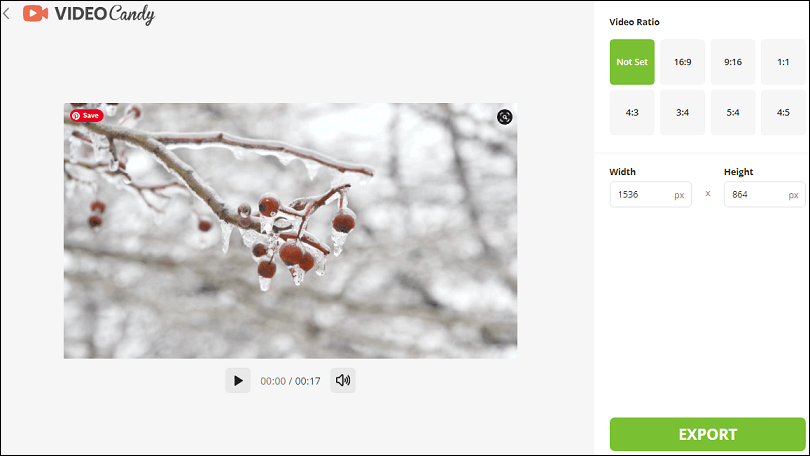Play the video preview
Screen dimensions: 810x456
[x=238, y=381]
